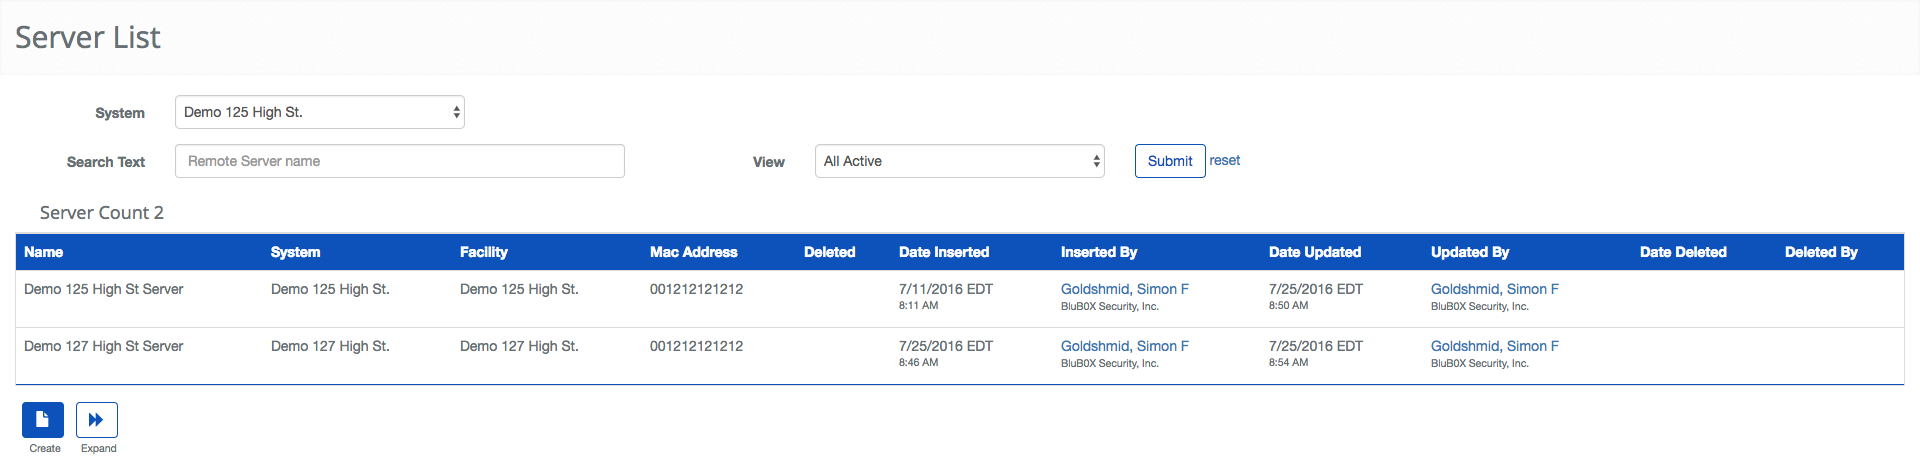Sort by the Name column header

(x=44, y=252)
